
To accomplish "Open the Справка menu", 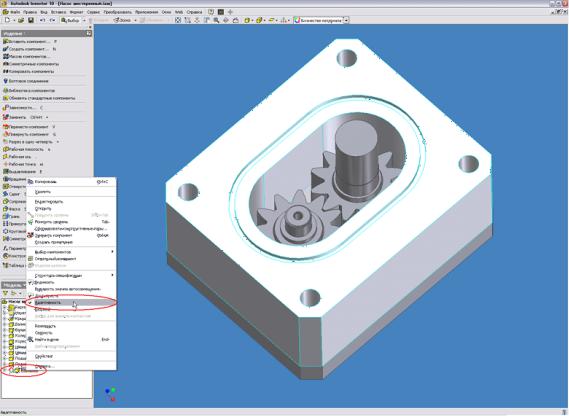I will click(194, 12).
